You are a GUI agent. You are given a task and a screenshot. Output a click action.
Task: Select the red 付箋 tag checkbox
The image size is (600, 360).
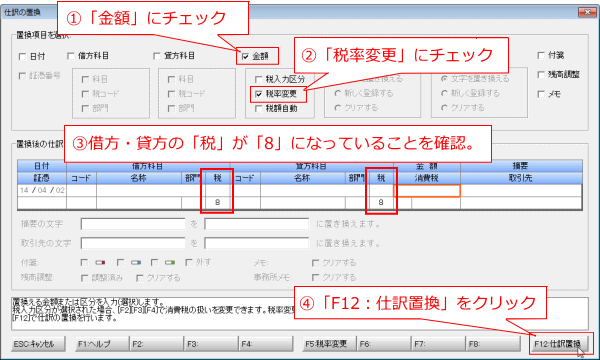[x=85, y=263]
